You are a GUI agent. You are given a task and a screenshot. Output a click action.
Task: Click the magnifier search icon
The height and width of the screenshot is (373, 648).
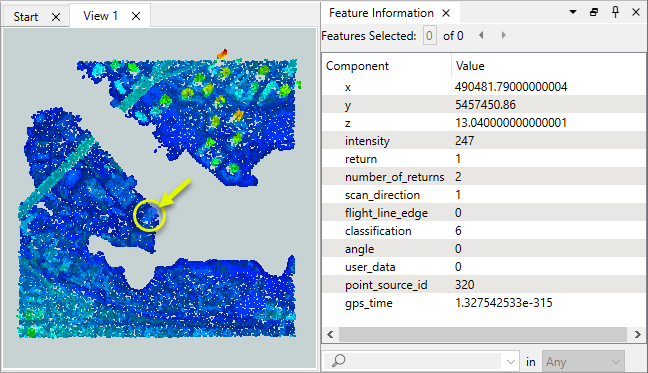[x=338, y=361]
